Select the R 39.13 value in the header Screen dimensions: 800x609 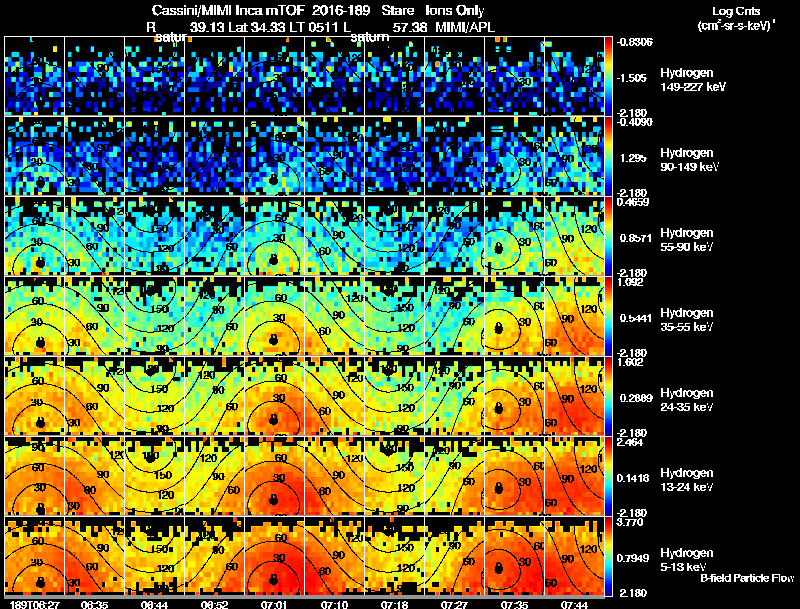pyautogui.click(x=185, y=27)
